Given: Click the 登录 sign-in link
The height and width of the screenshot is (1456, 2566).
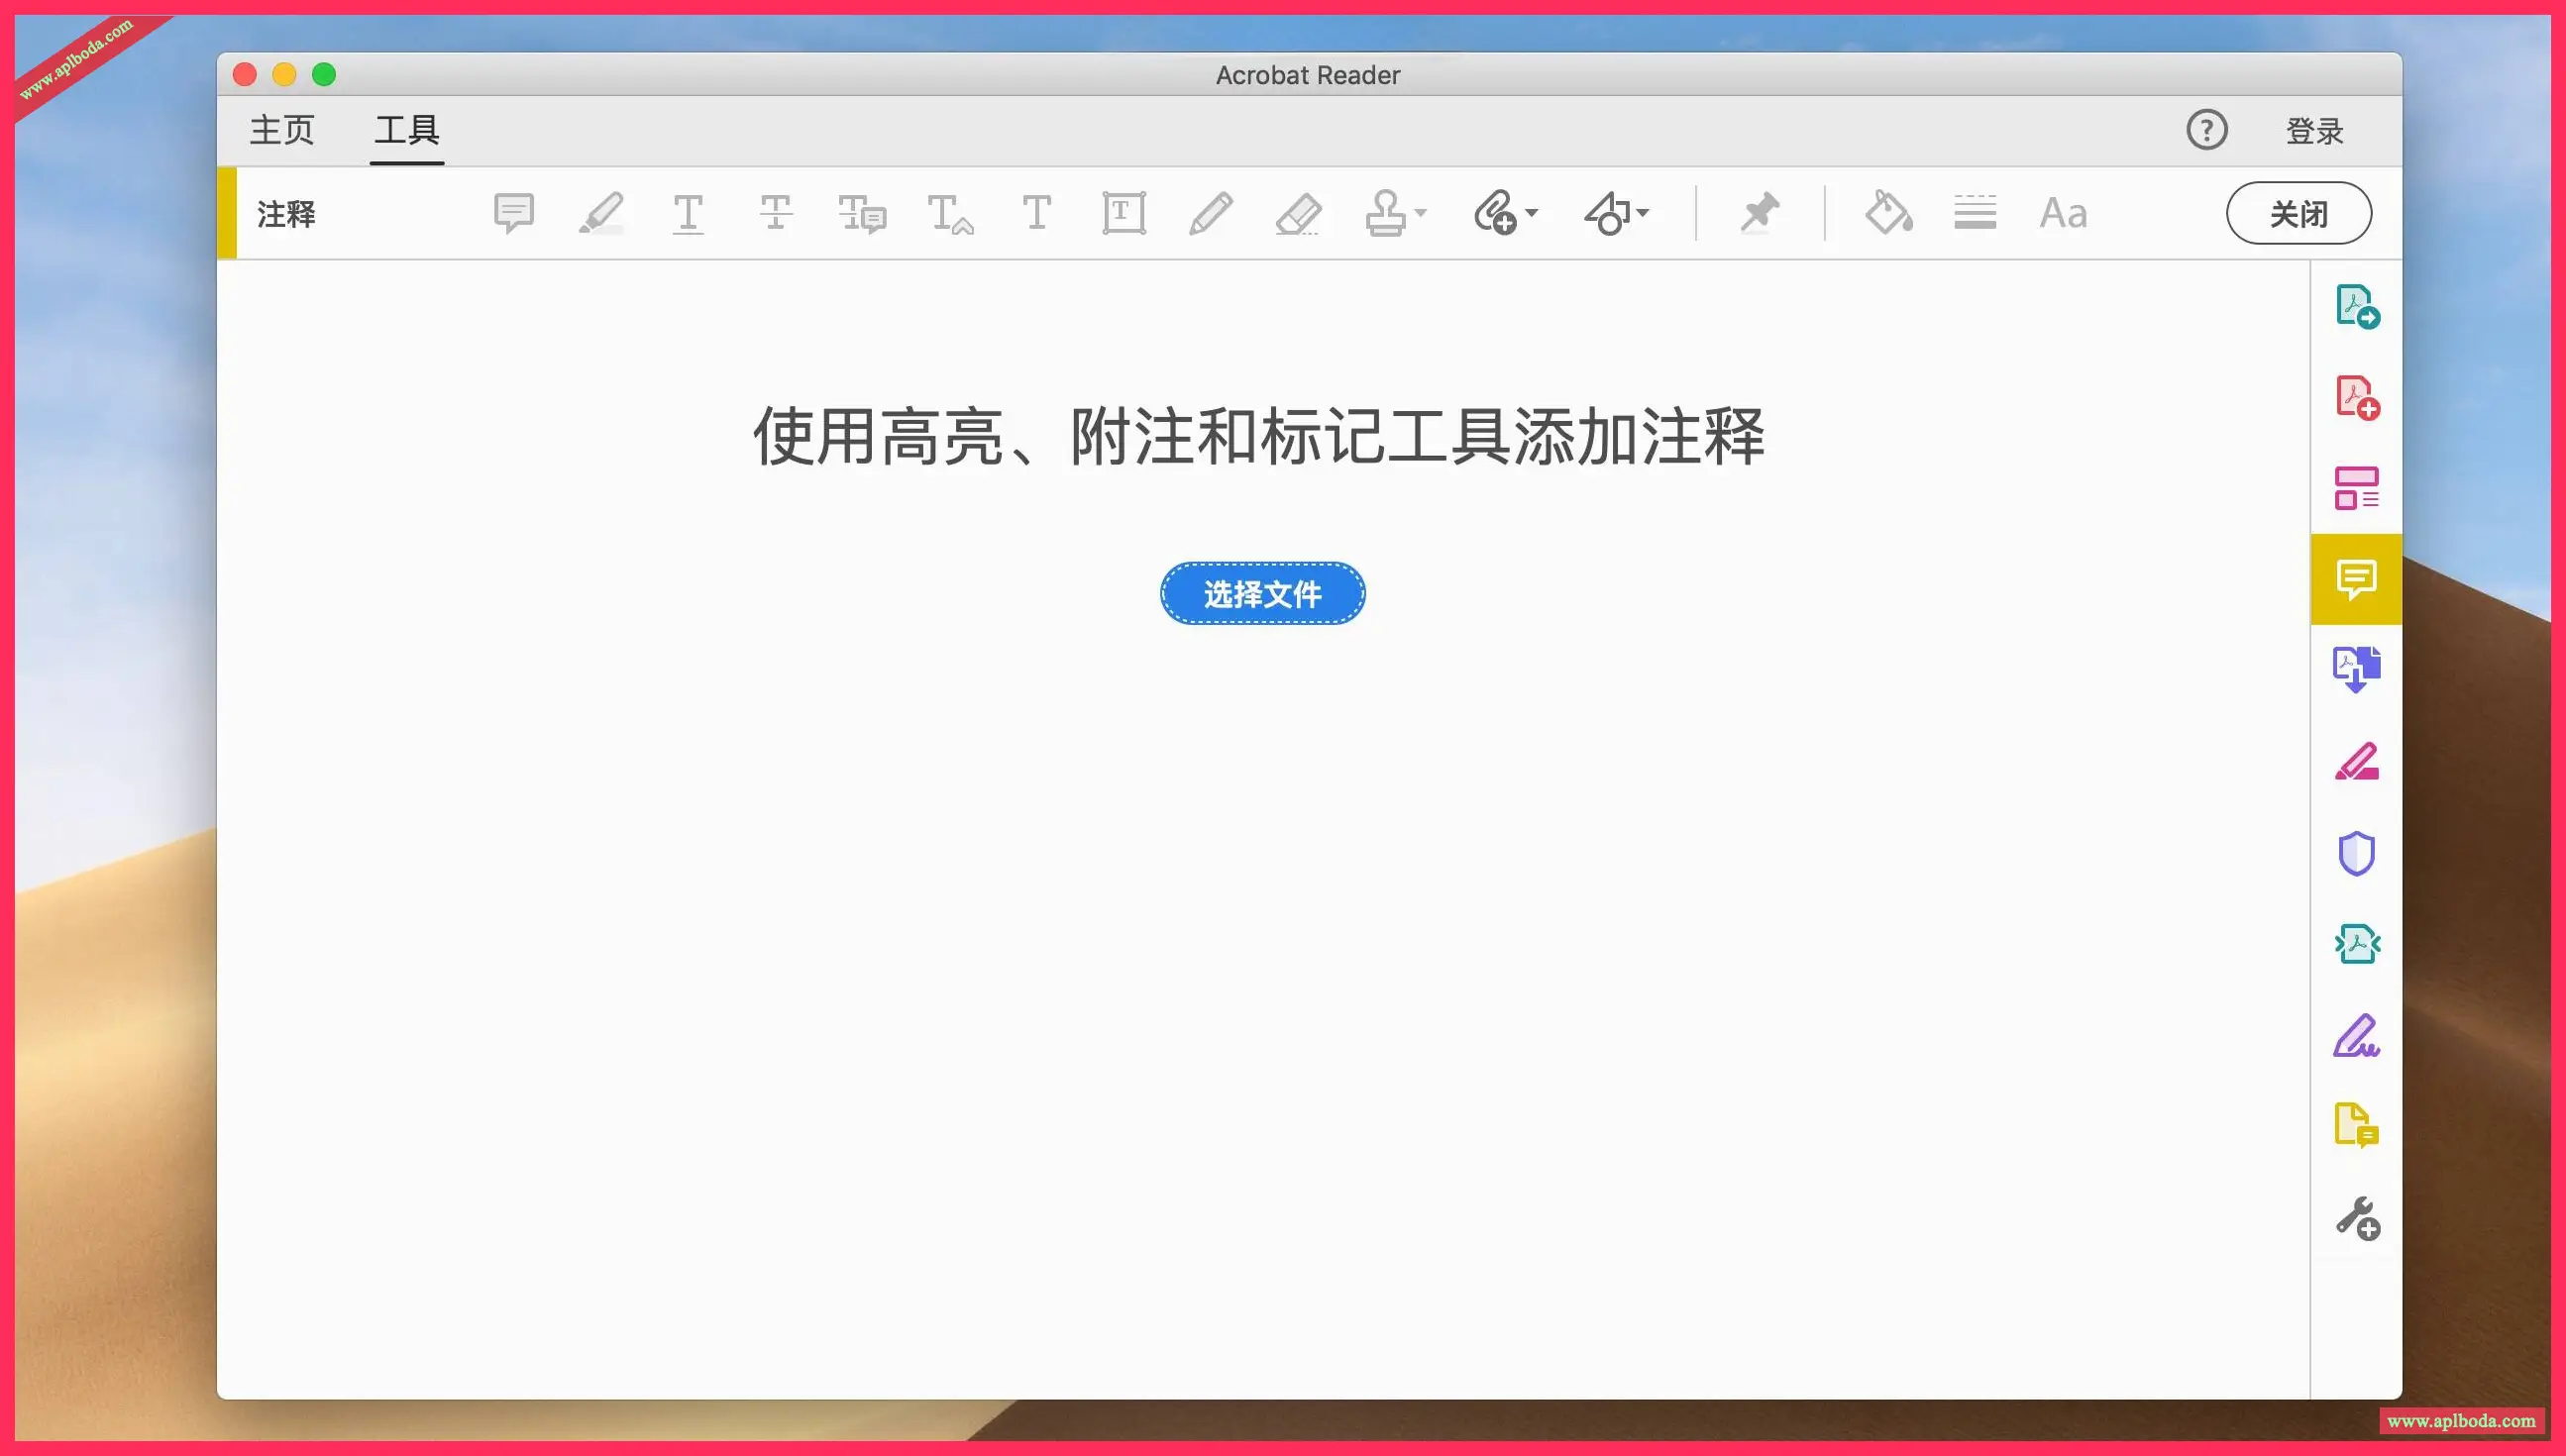Looking at the screenshot, I should 2314,131.
